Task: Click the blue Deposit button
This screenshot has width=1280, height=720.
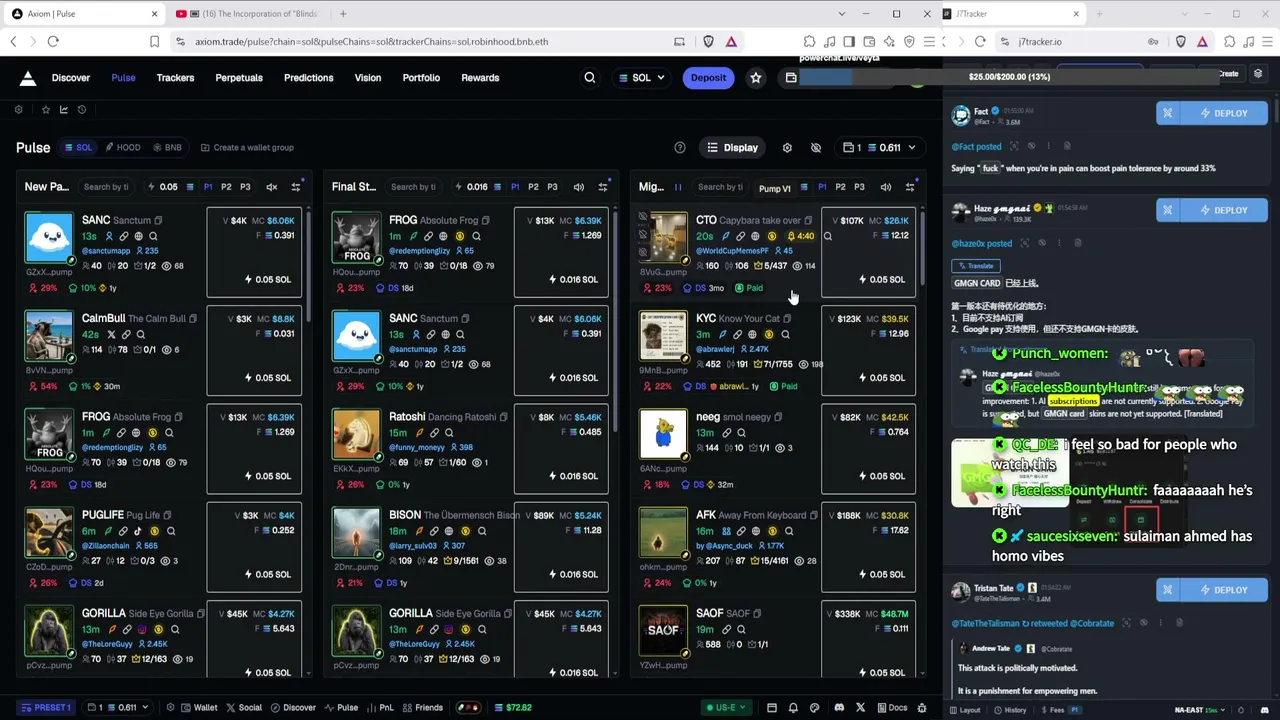Action: pos(708,78)
